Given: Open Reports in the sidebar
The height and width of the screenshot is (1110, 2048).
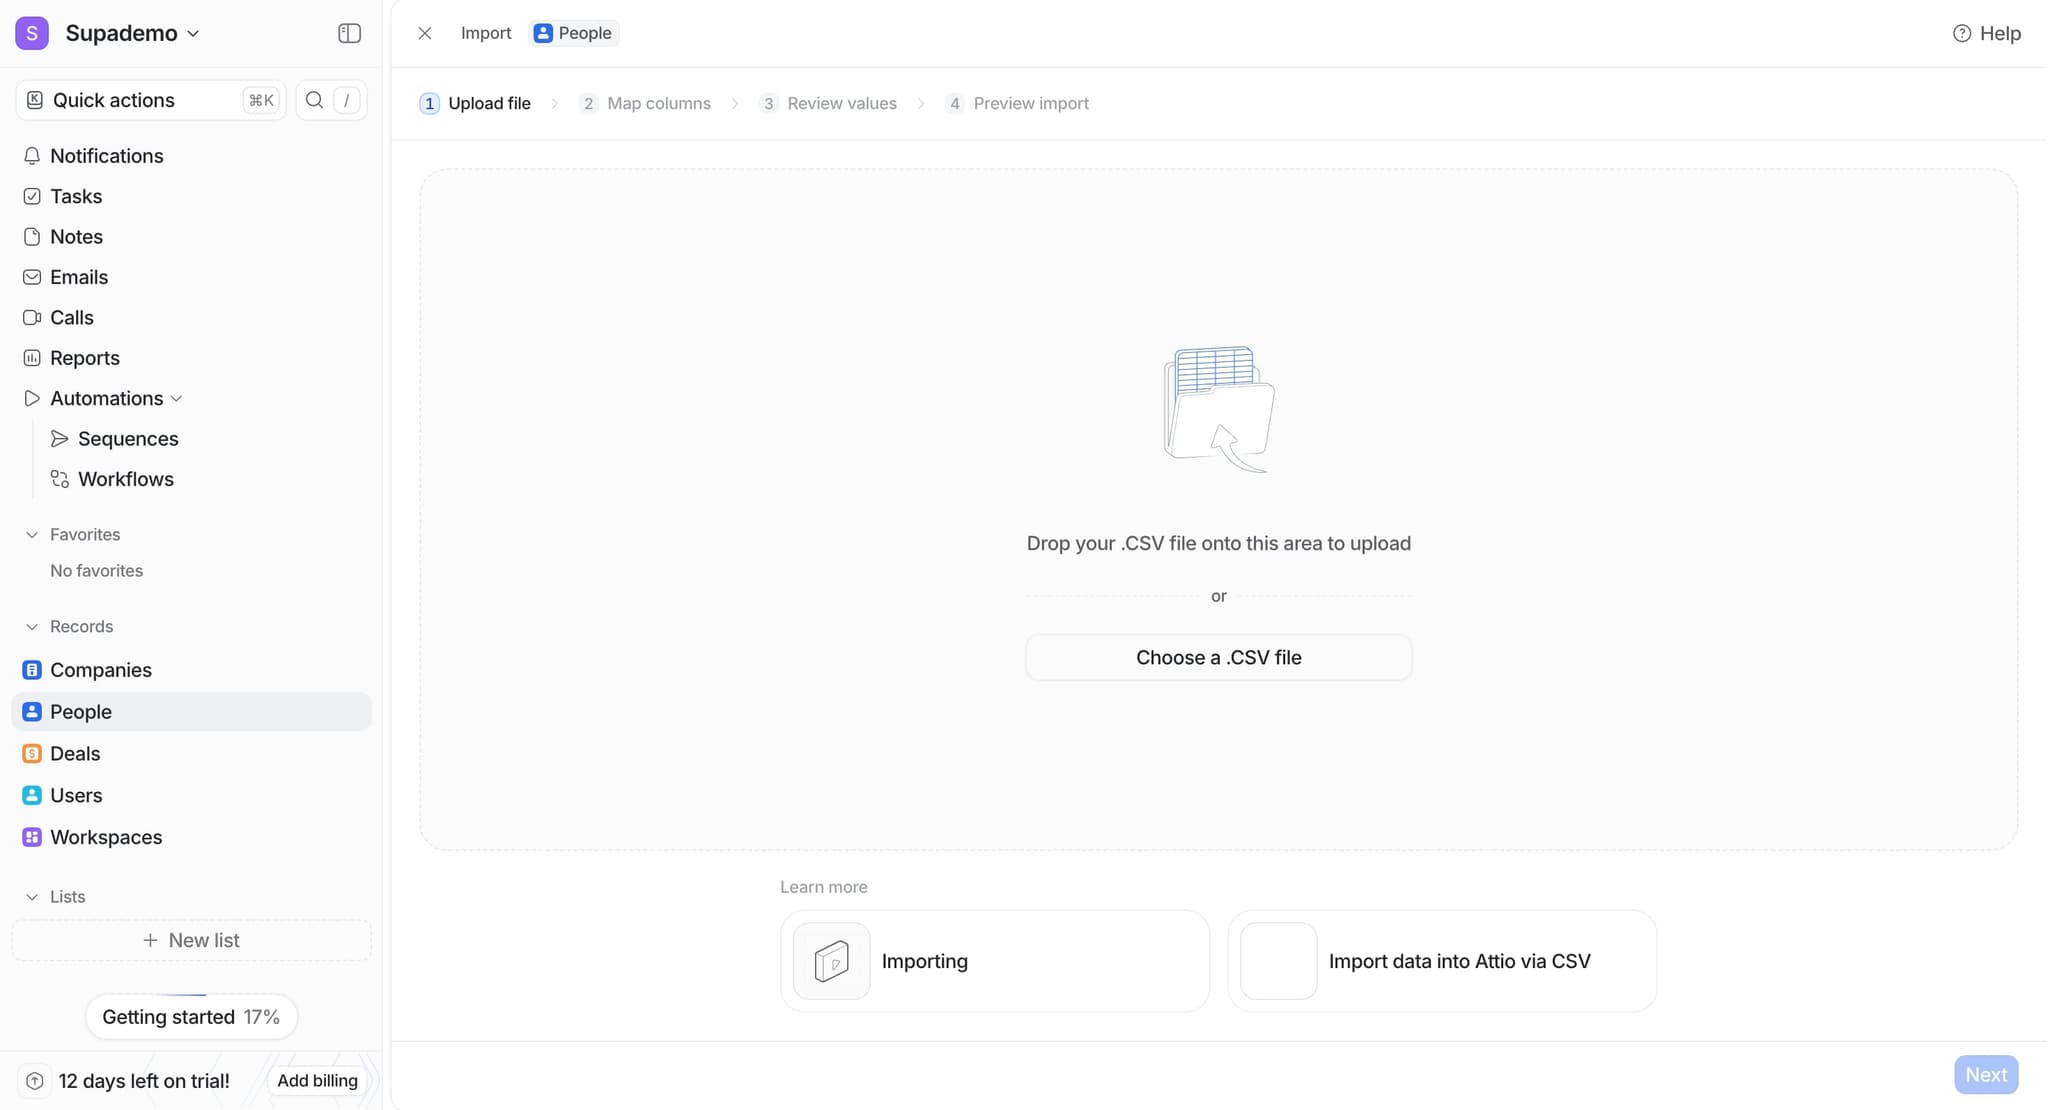Looking at the screenshot, I should [x=84, y=358].
